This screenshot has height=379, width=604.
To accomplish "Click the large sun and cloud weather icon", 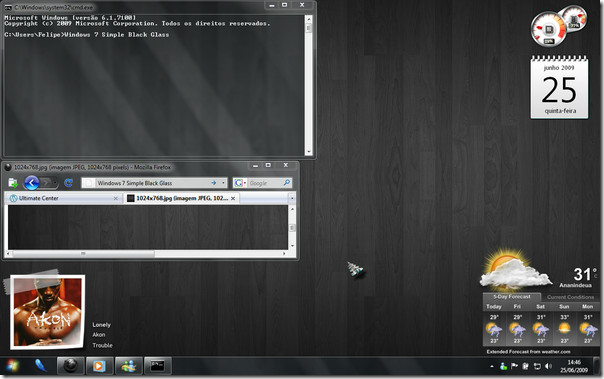I will pos(515,271).
